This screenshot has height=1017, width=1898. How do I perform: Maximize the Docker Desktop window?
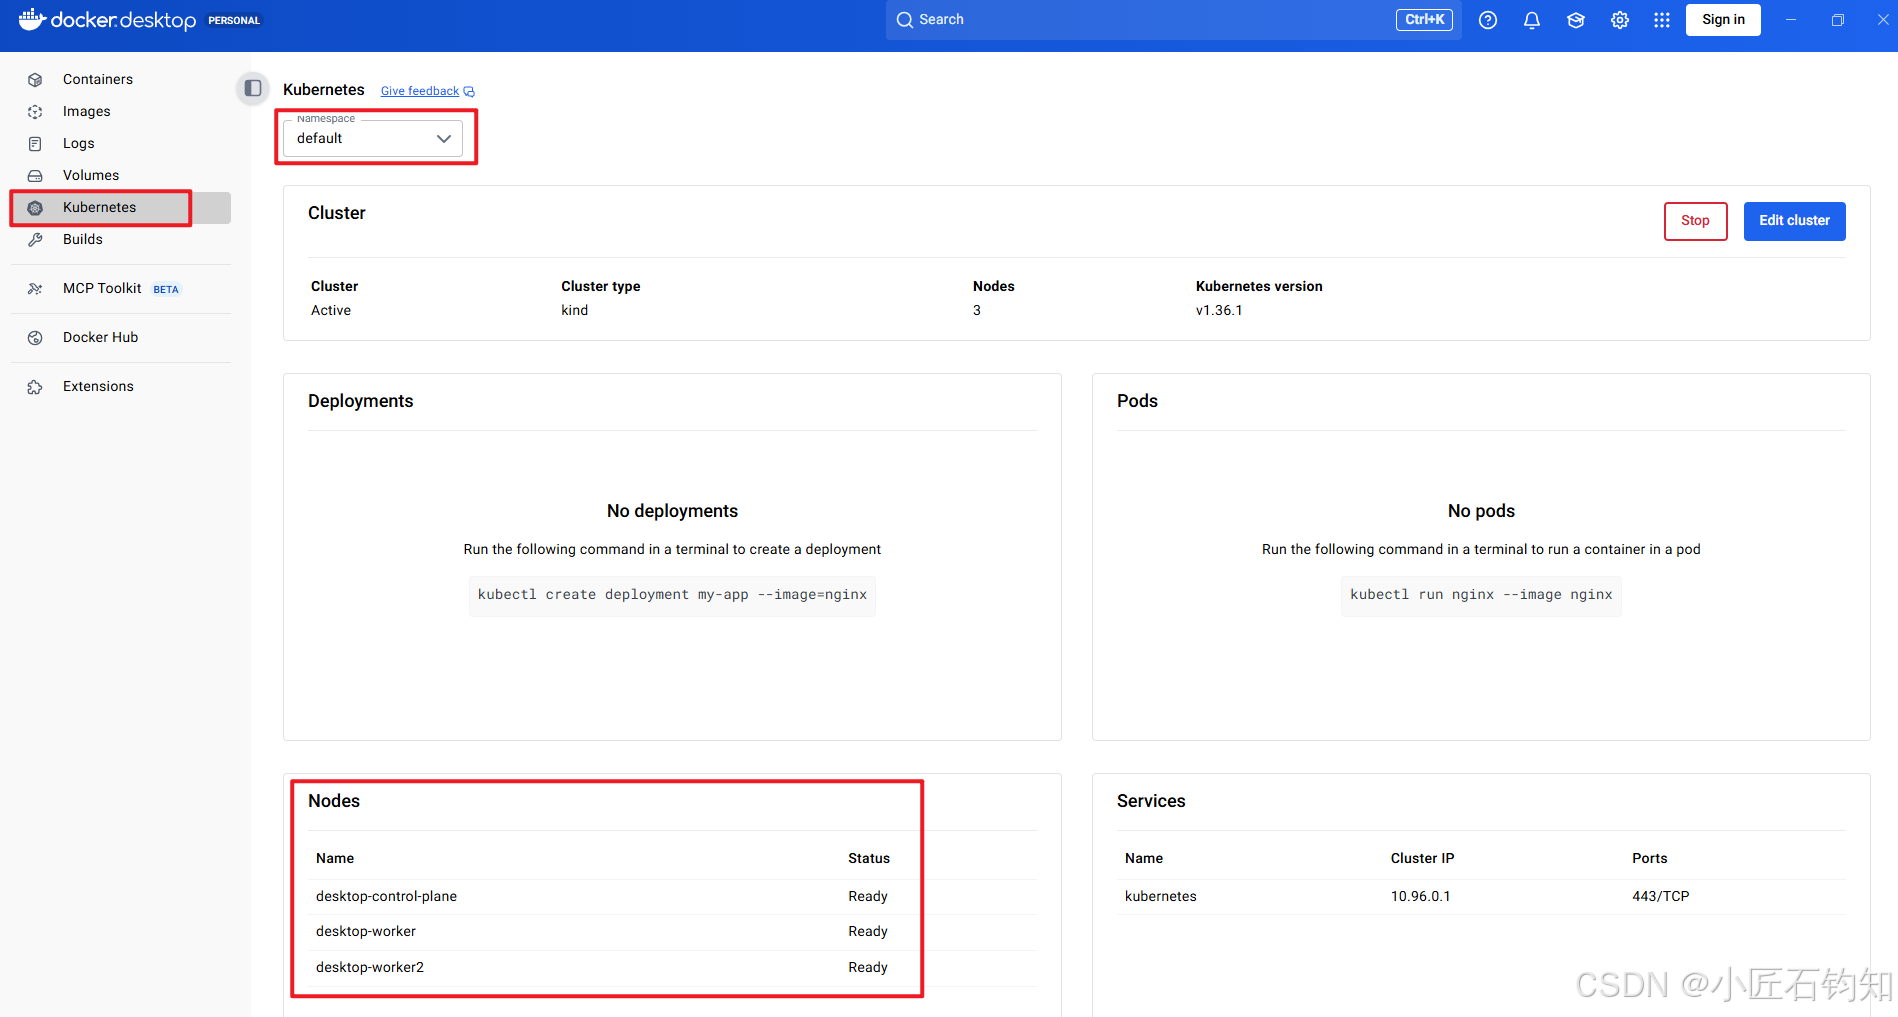click(x=1838, y=20)
